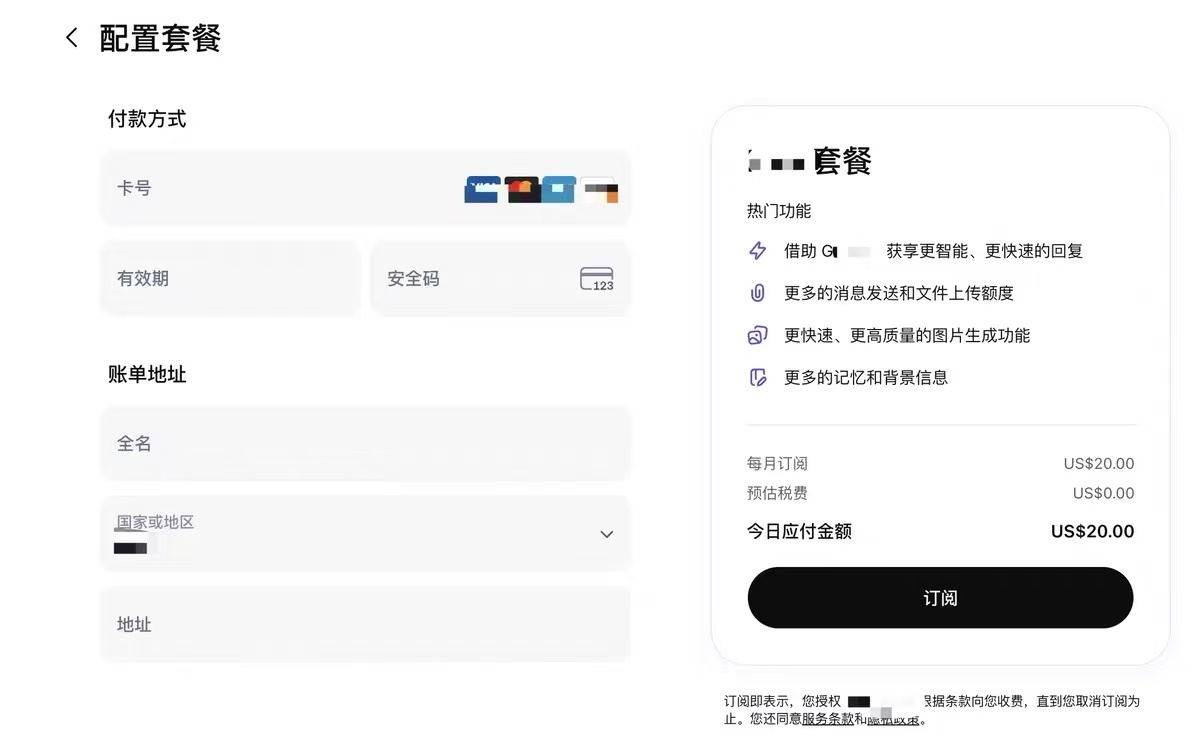Image resolution: width=1200 pixels, height=738 pixels.
Task: Click the memory and context feature icon
Action: point(758,377)
